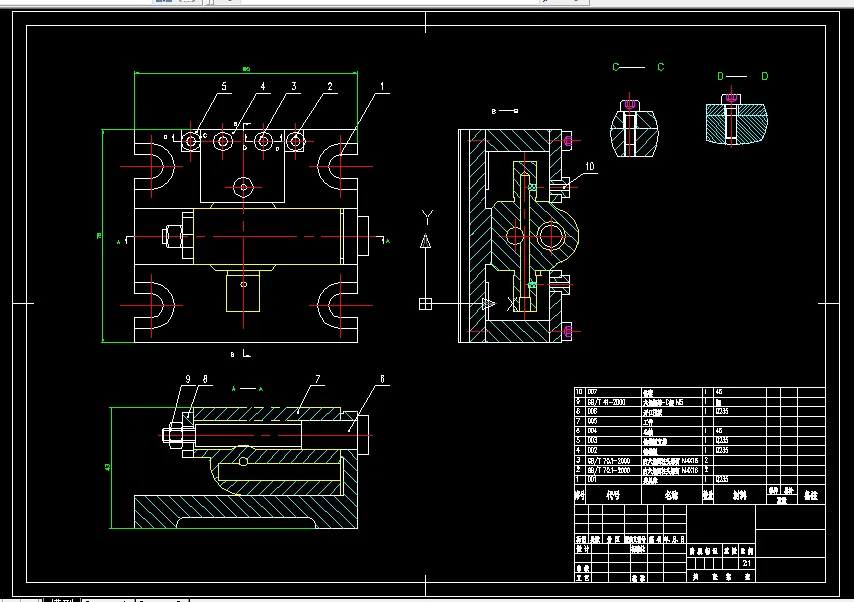Click the UCS icon Y axis label

(x=428, y=218)
